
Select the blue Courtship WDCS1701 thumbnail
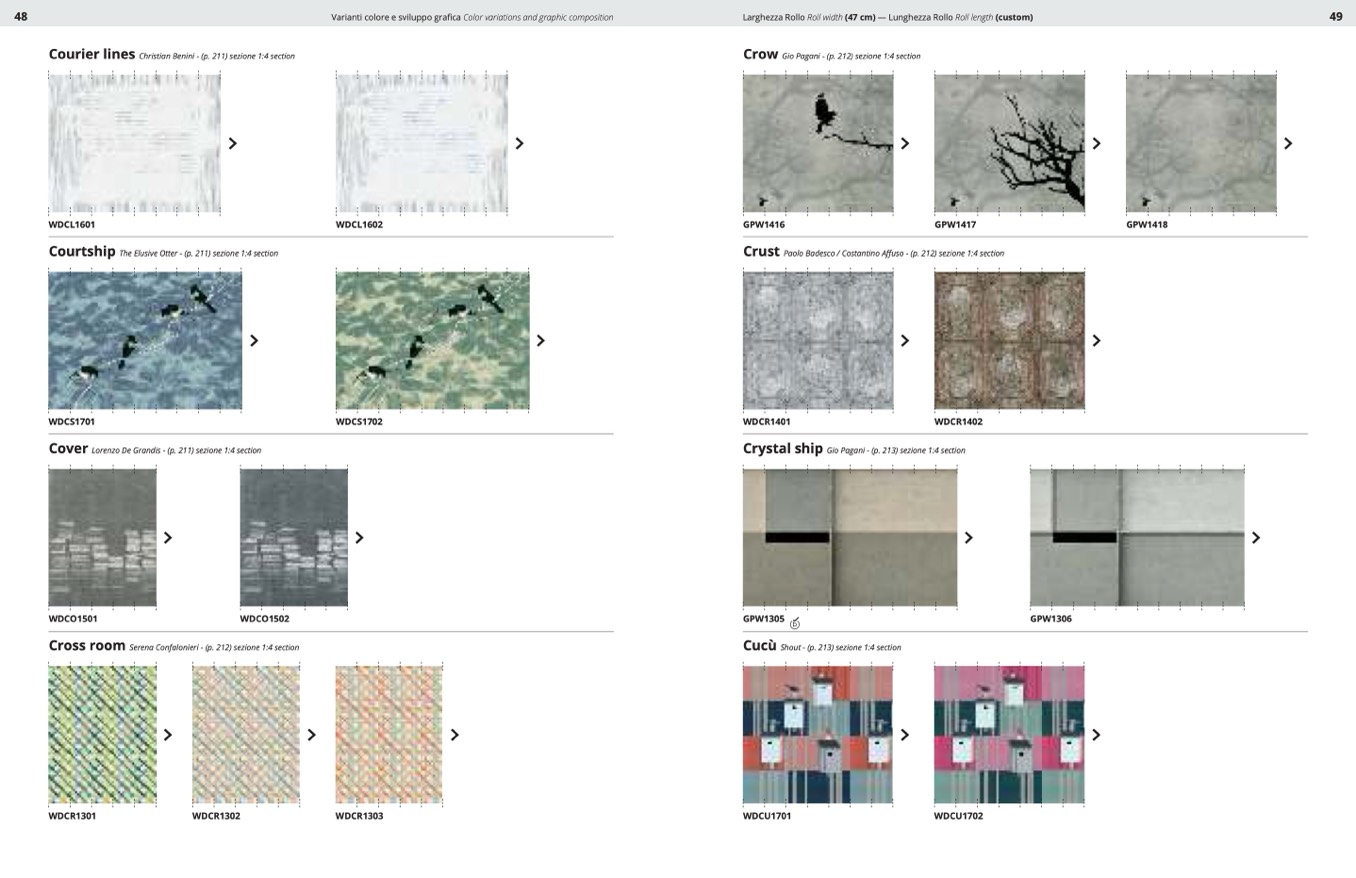click(145, 340)
